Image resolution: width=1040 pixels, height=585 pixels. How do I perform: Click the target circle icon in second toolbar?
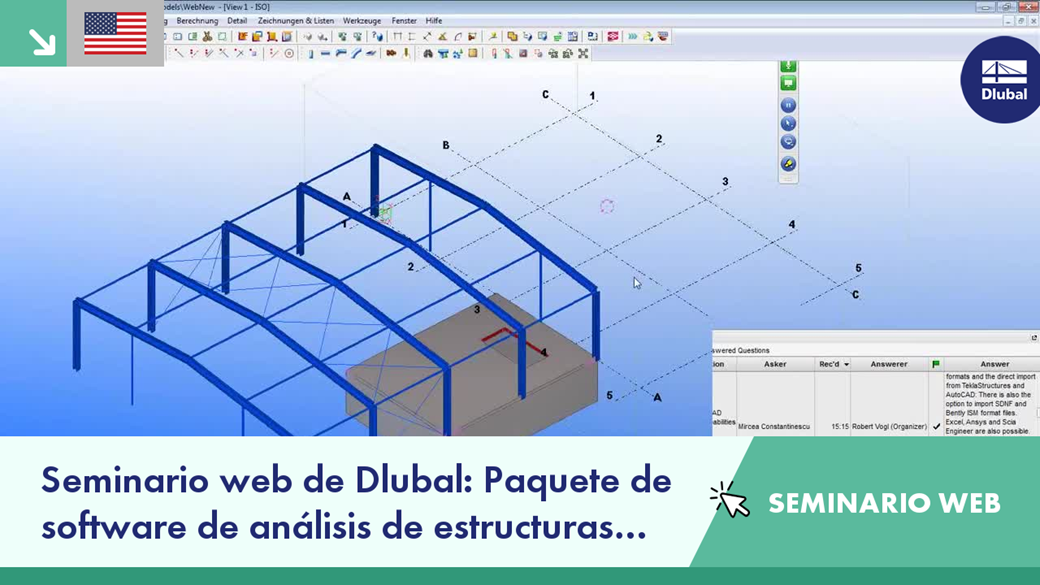289,54
